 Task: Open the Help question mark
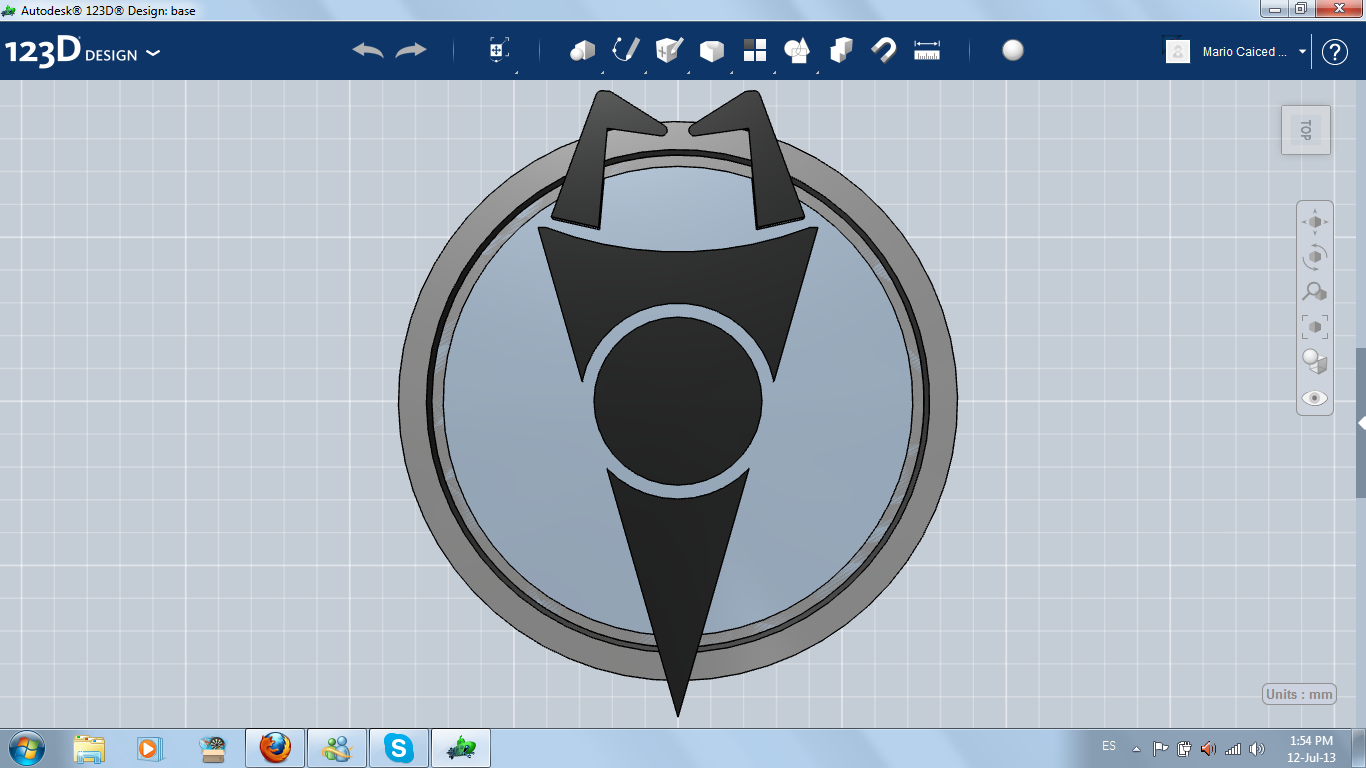coord(1335,52)
